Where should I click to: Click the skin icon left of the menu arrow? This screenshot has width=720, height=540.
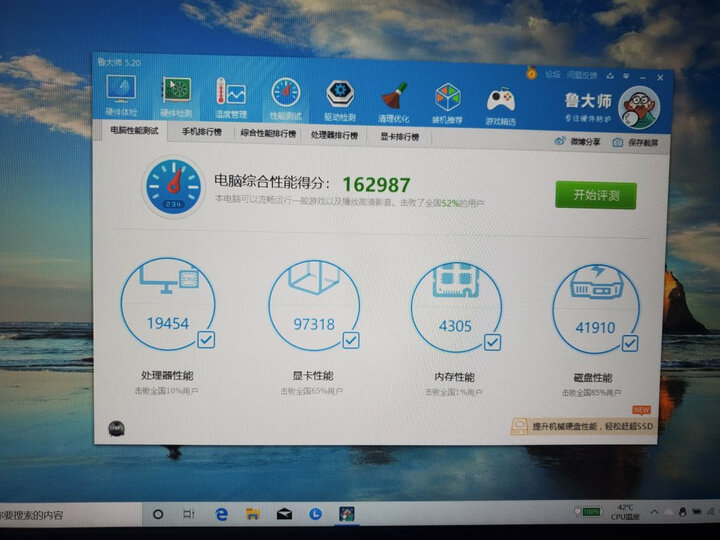point(610,76)
